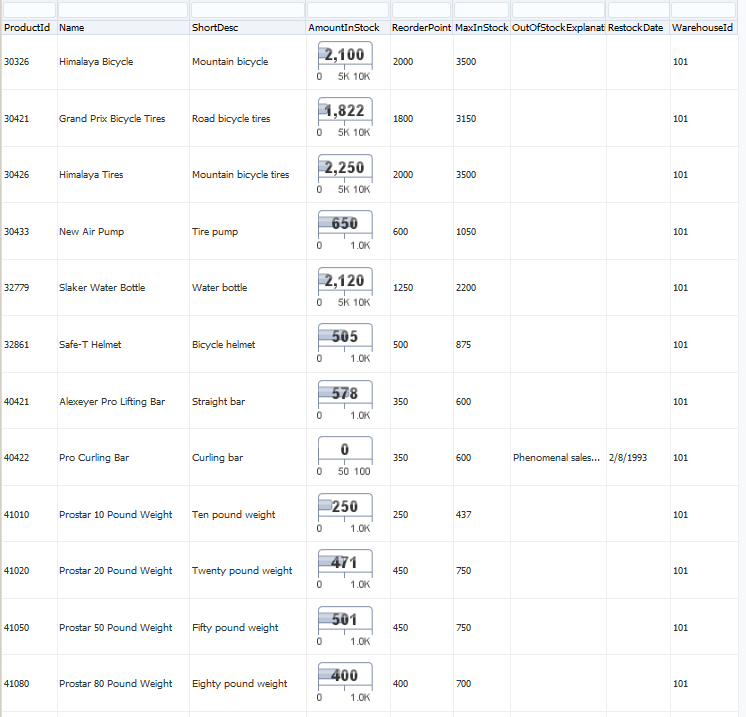Image resolution: width=746 pixels, height=717 pixels.
Task: Click the 2,250 stock gauge for Himalaya Tires
Action: (x=345, y=175)
